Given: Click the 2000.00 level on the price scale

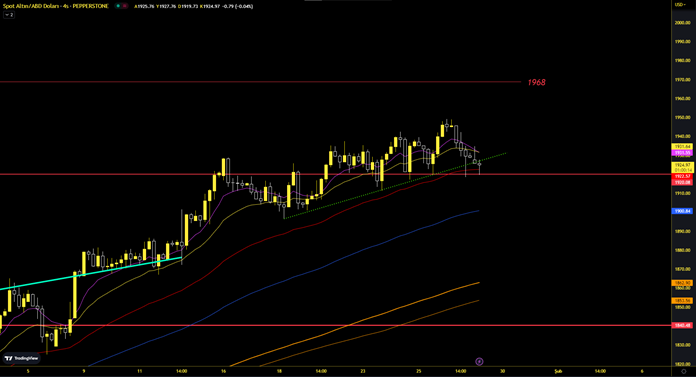Looking at the screenshot, I should click(682, 23).
